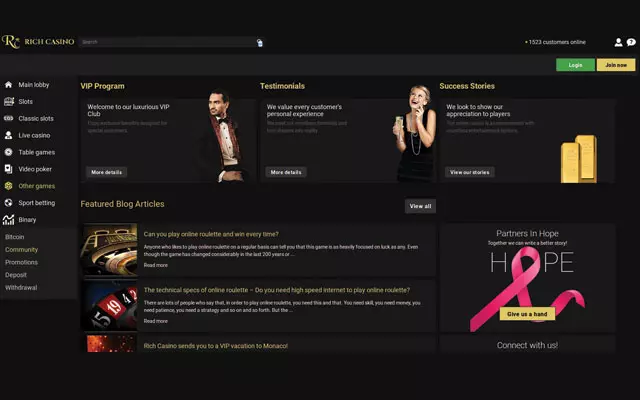The image size is (640, 400).
Task: Click the Video poker cards icon
Action: click(8, 169)
